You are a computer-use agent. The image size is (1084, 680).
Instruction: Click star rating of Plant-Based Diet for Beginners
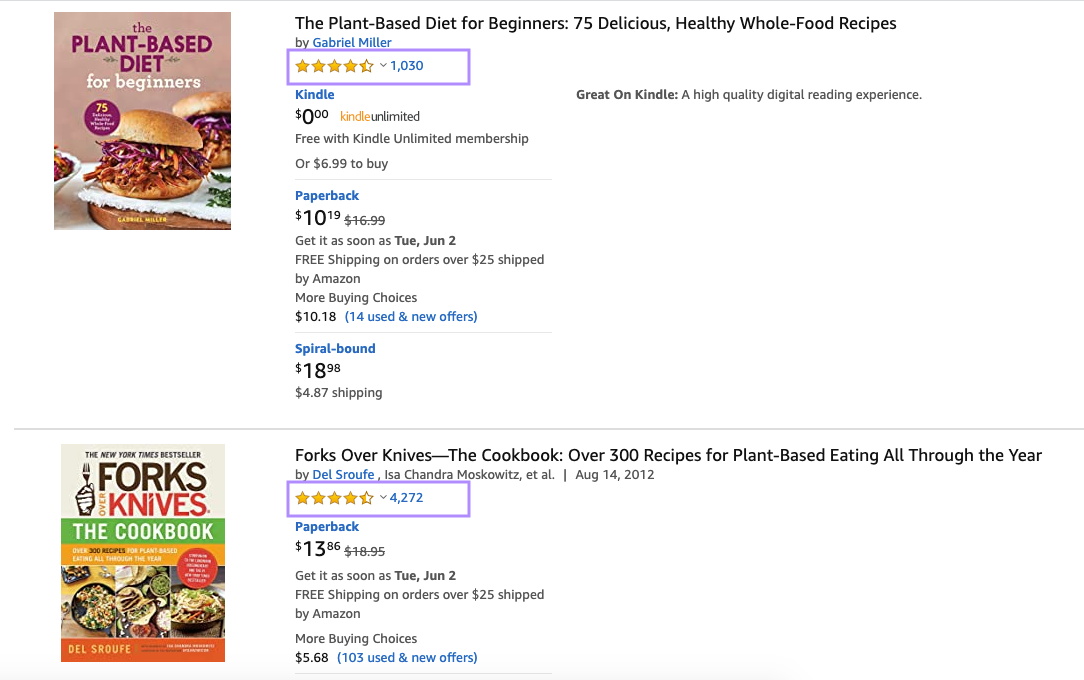tap(334, 66)
